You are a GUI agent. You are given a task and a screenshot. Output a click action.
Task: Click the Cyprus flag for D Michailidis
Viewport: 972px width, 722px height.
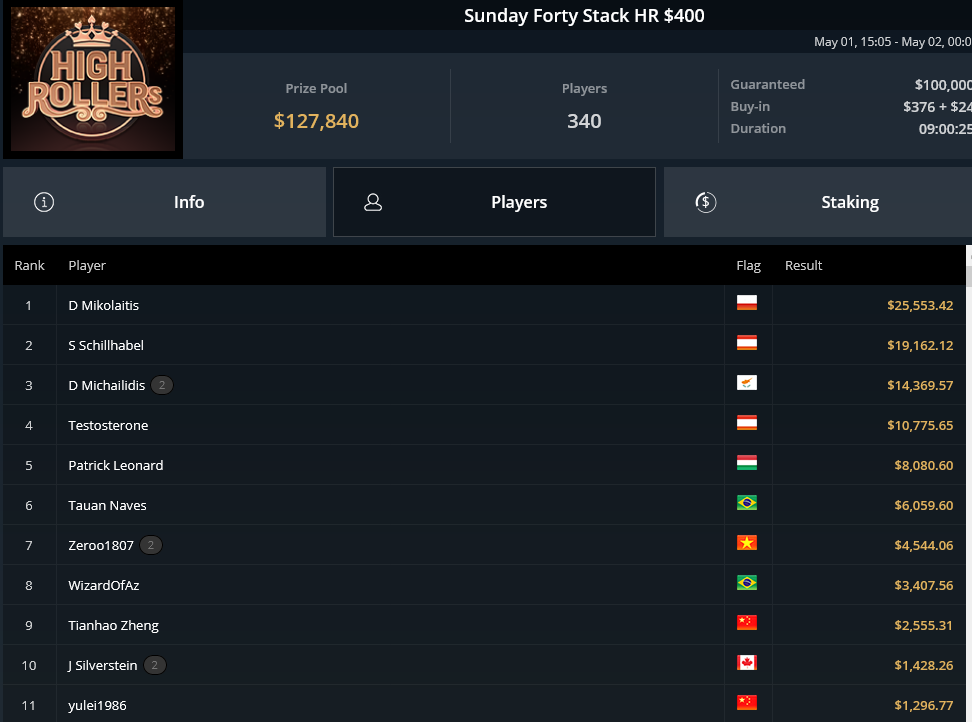click(746, 383)
